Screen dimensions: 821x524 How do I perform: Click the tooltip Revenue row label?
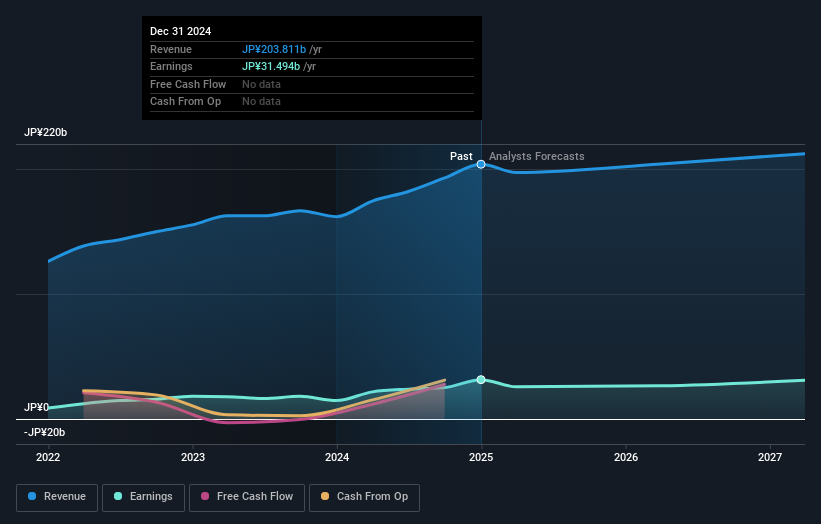171,49
